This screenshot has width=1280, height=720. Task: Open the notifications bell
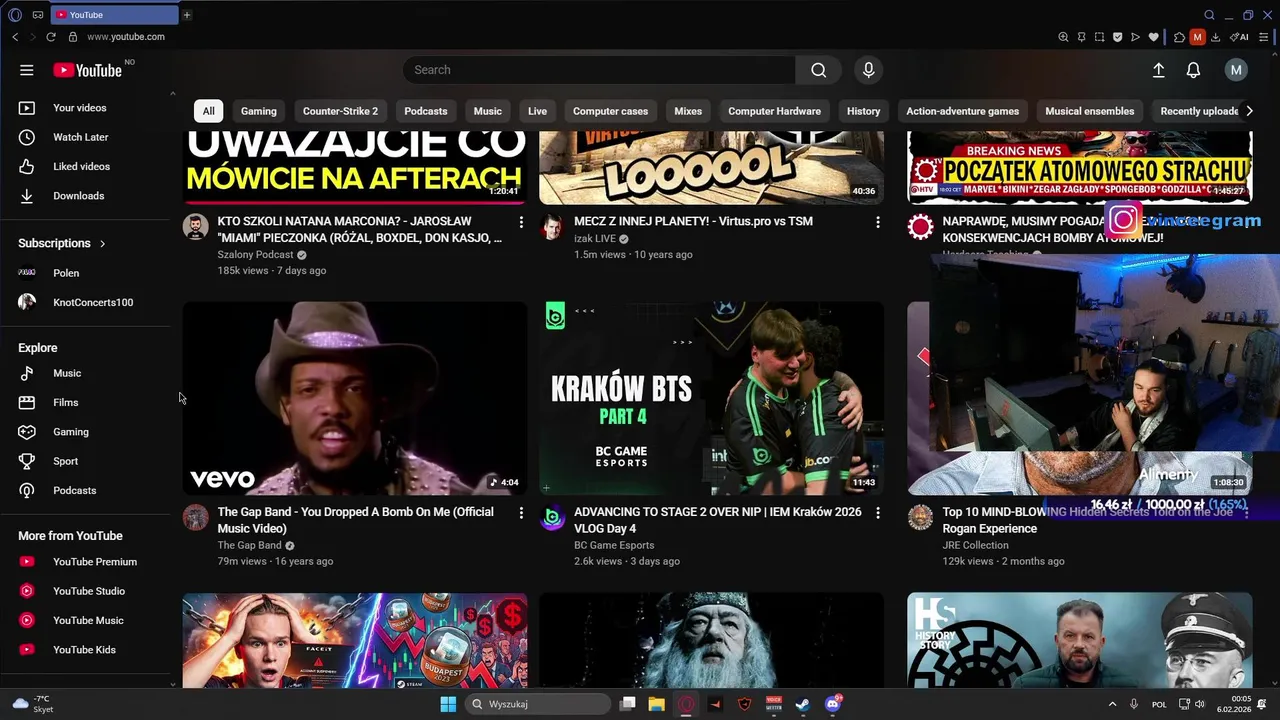pyautogui.click(x=1193, y=70)
